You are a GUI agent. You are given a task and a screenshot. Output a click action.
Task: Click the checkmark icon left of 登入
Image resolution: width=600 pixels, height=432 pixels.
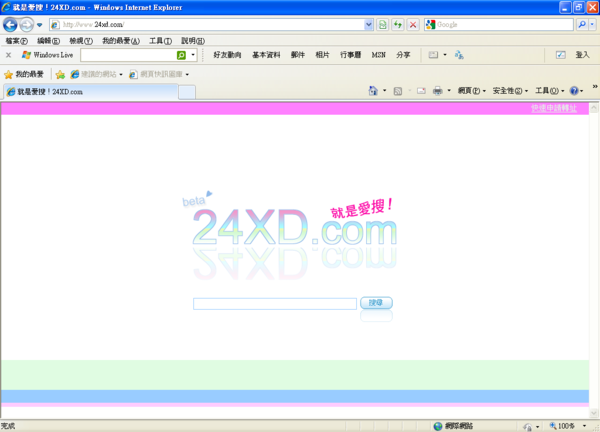pyautogui.click(x=561, y=55)
